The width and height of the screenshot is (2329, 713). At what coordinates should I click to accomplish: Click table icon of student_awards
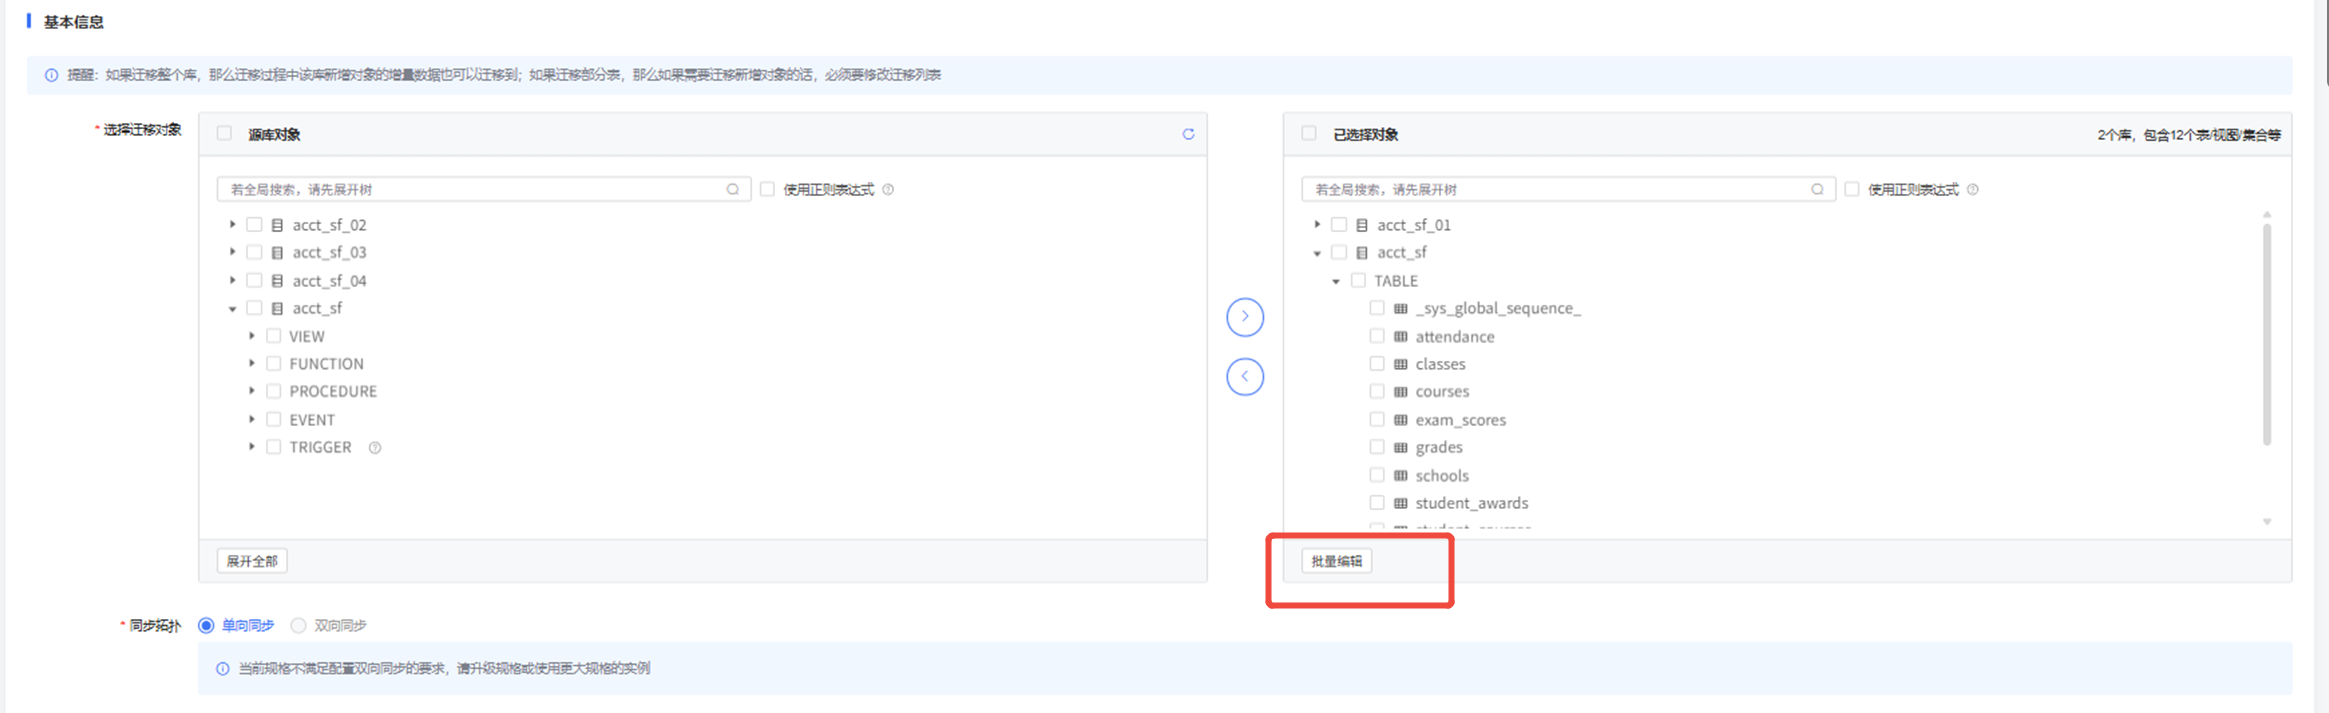[1400, 503]
